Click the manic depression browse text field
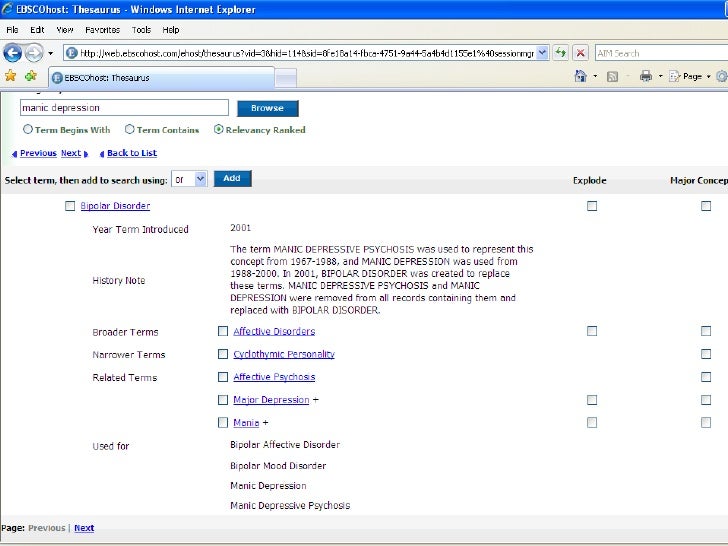 [124, 108]
